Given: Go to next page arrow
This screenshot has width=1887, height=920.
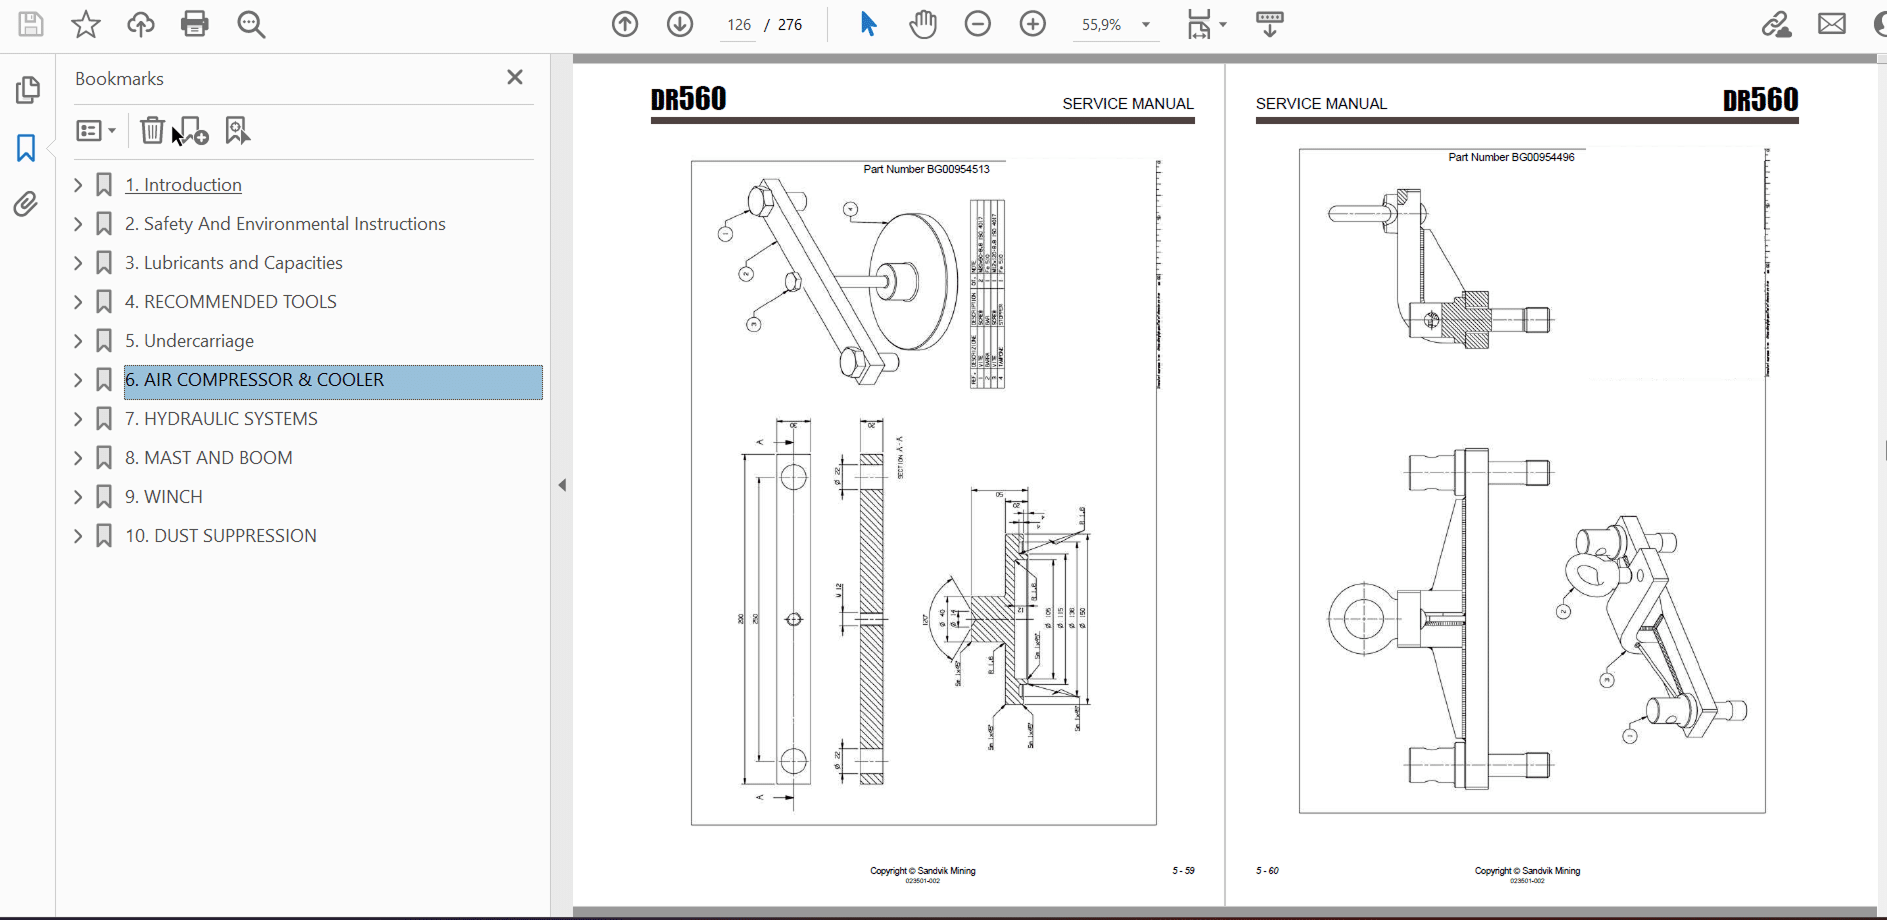Looking at the screenshot, I should pos(680,24).
